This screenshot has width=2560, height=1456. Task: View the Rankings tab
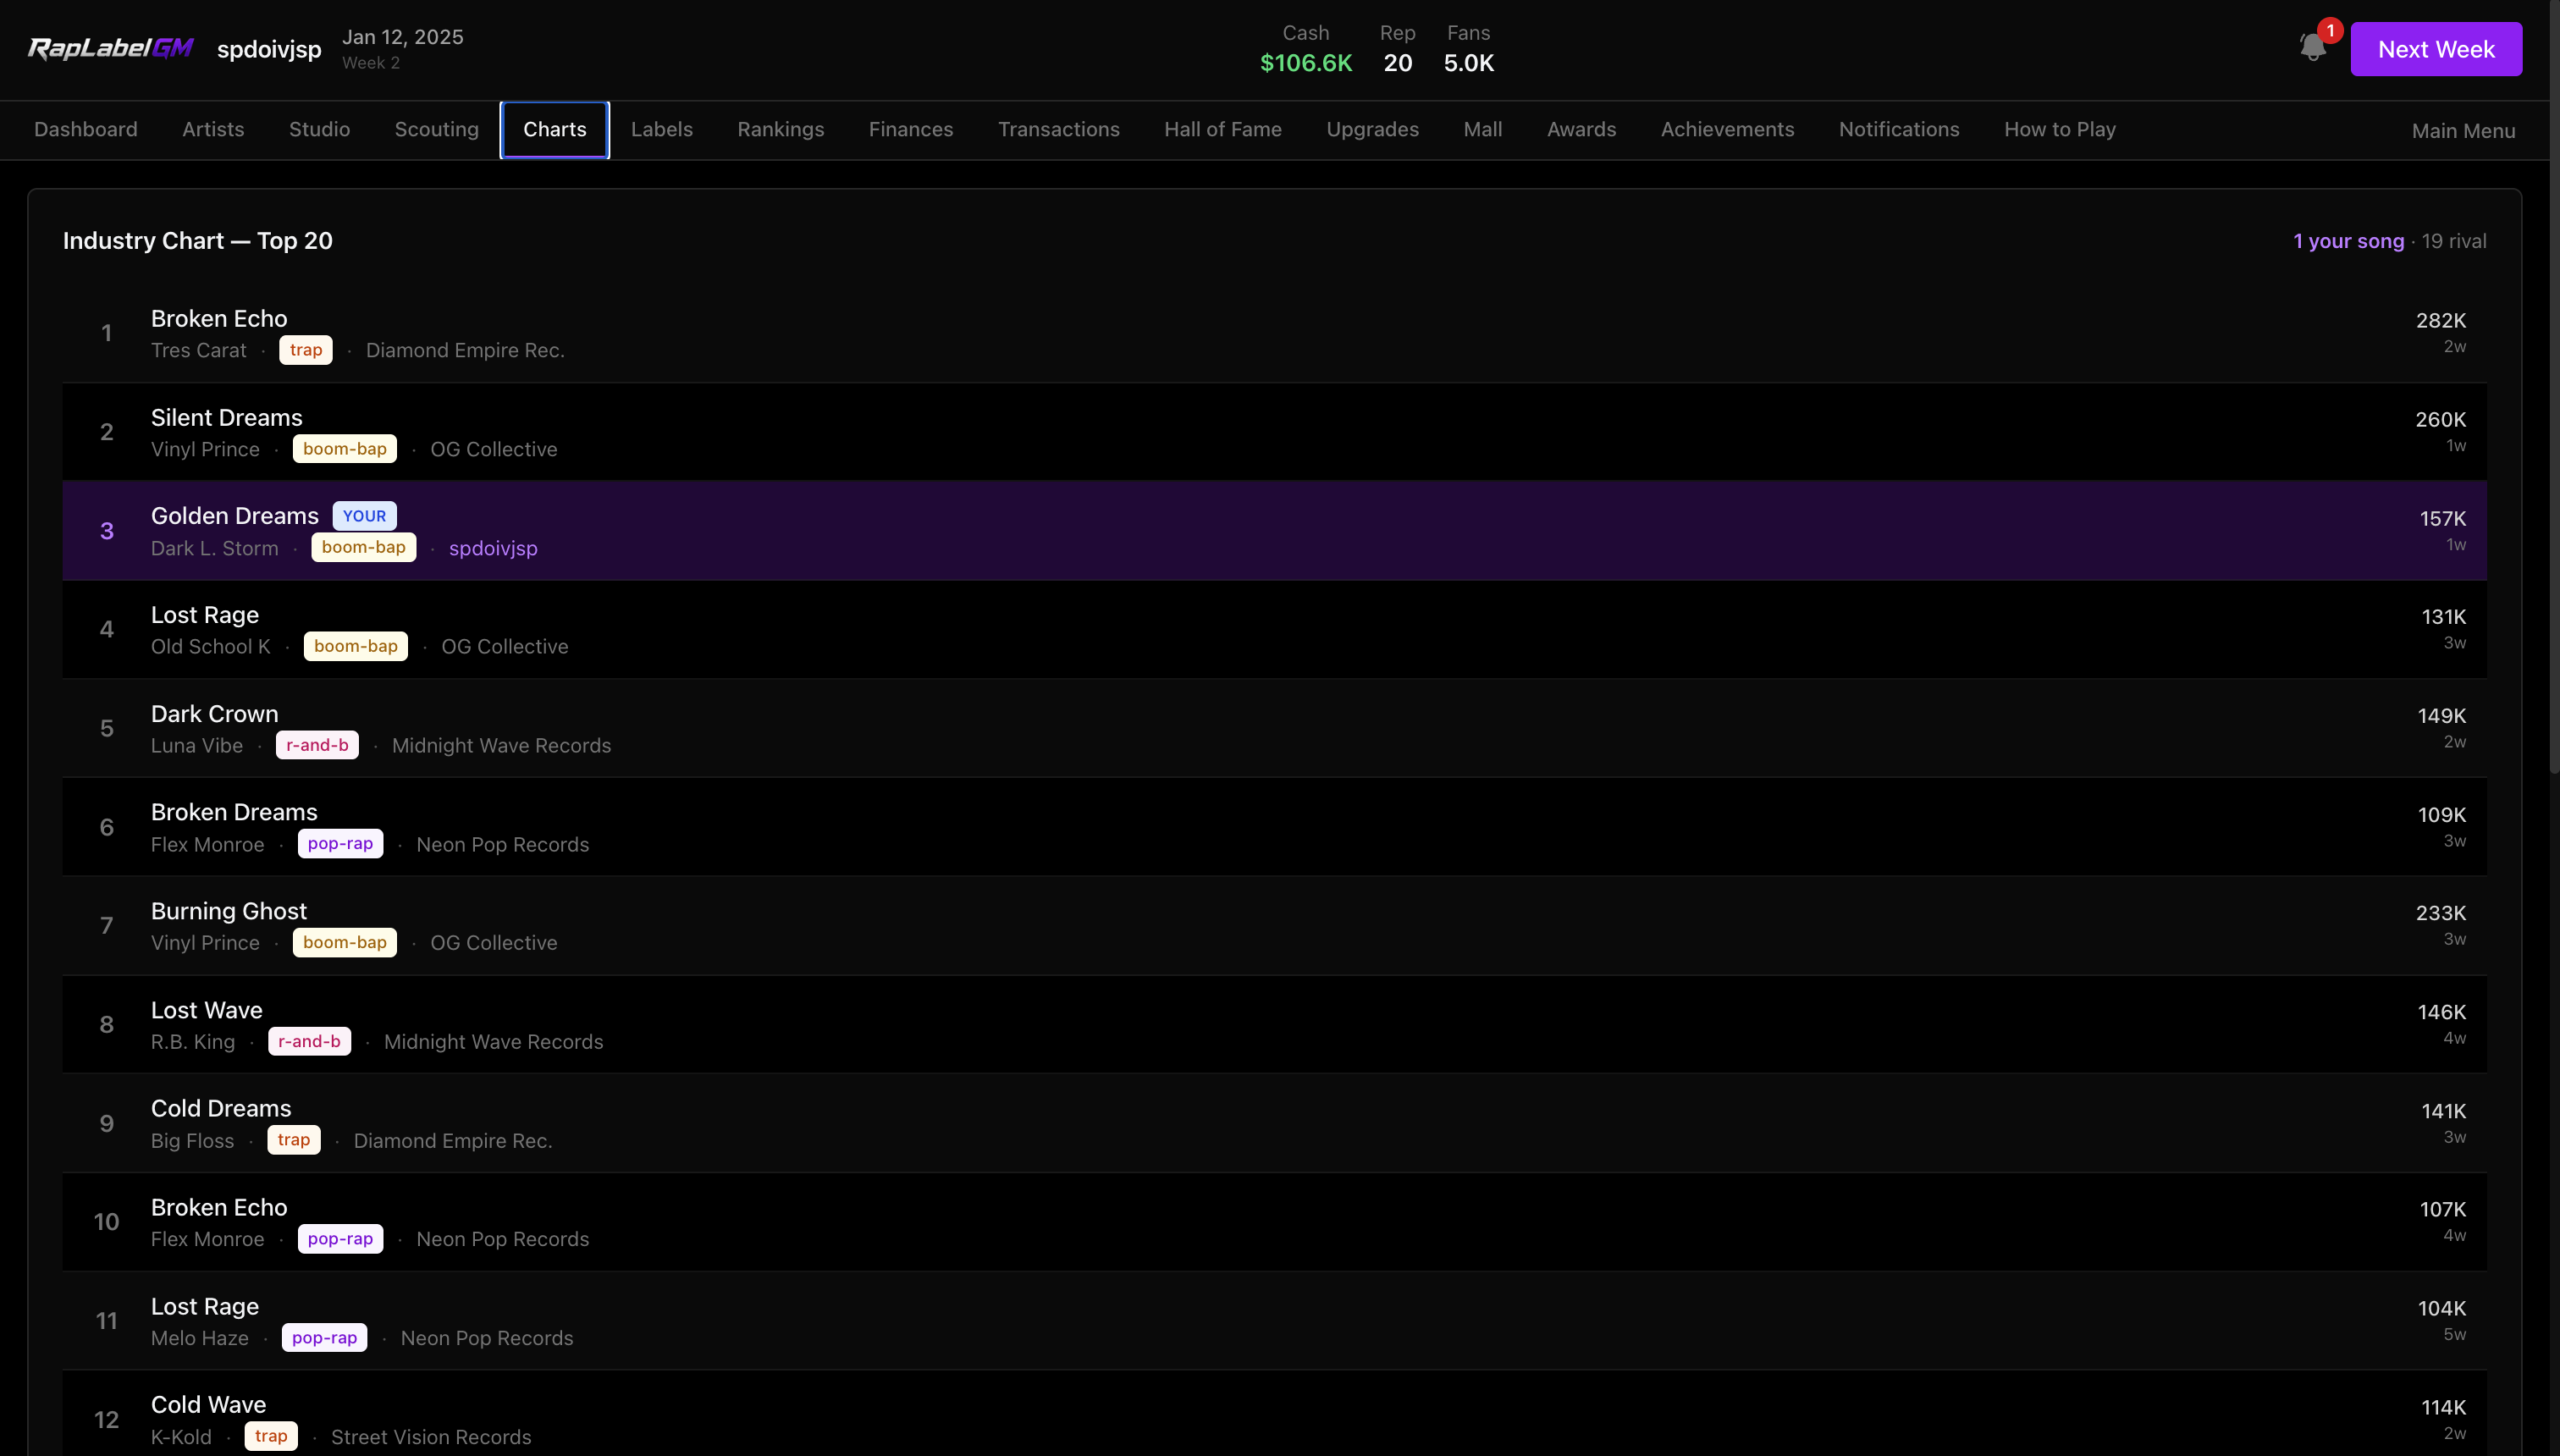coord(781,129)
